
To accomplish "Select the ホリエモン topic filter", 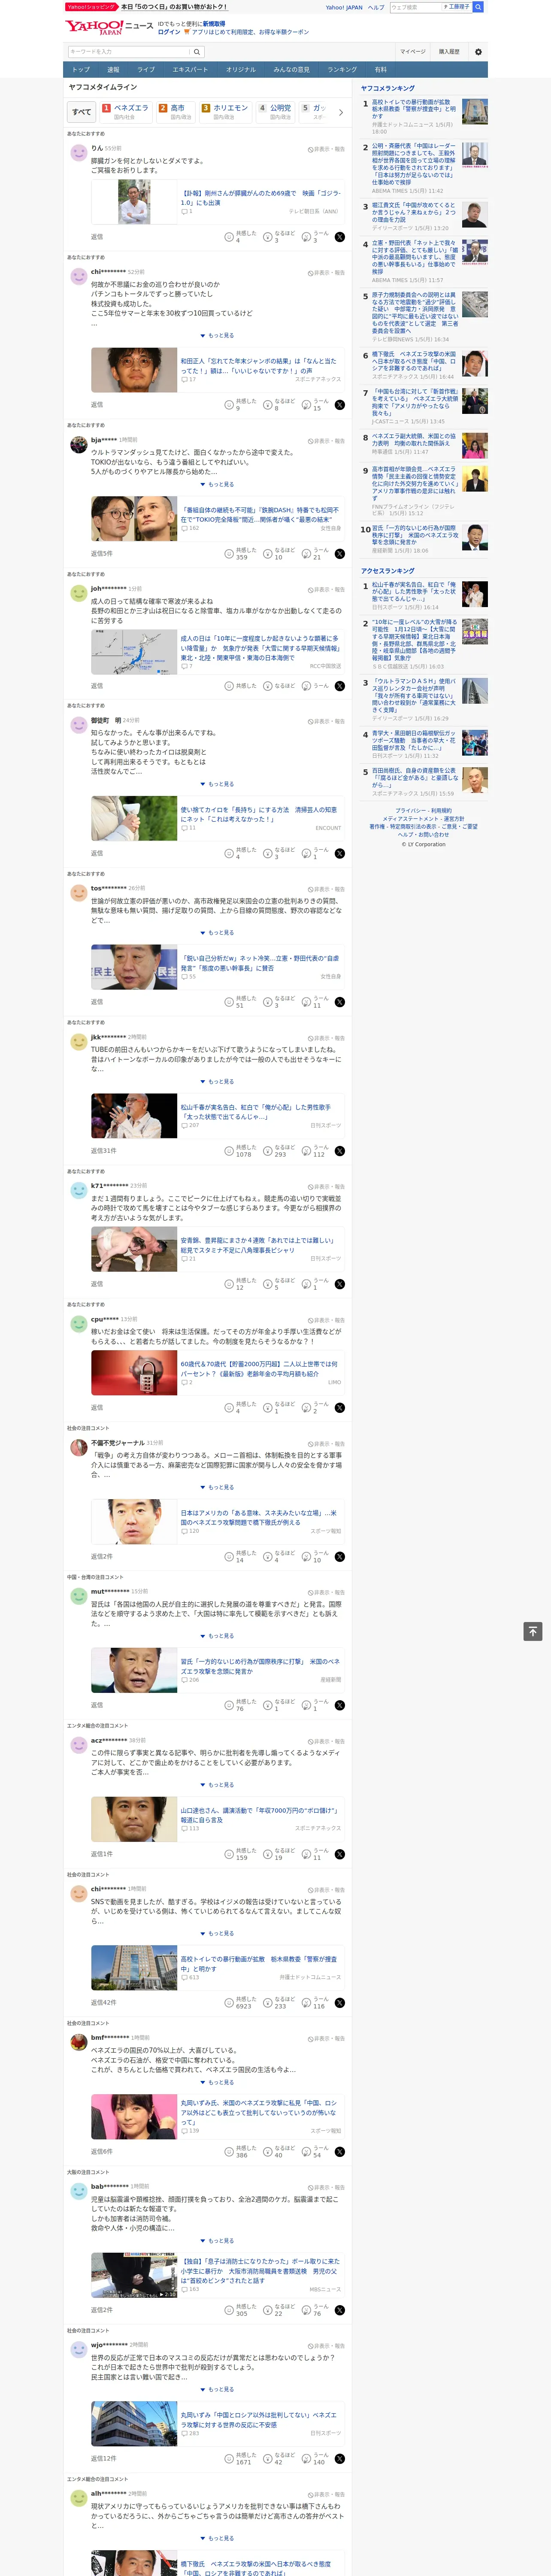I will 225,112.
